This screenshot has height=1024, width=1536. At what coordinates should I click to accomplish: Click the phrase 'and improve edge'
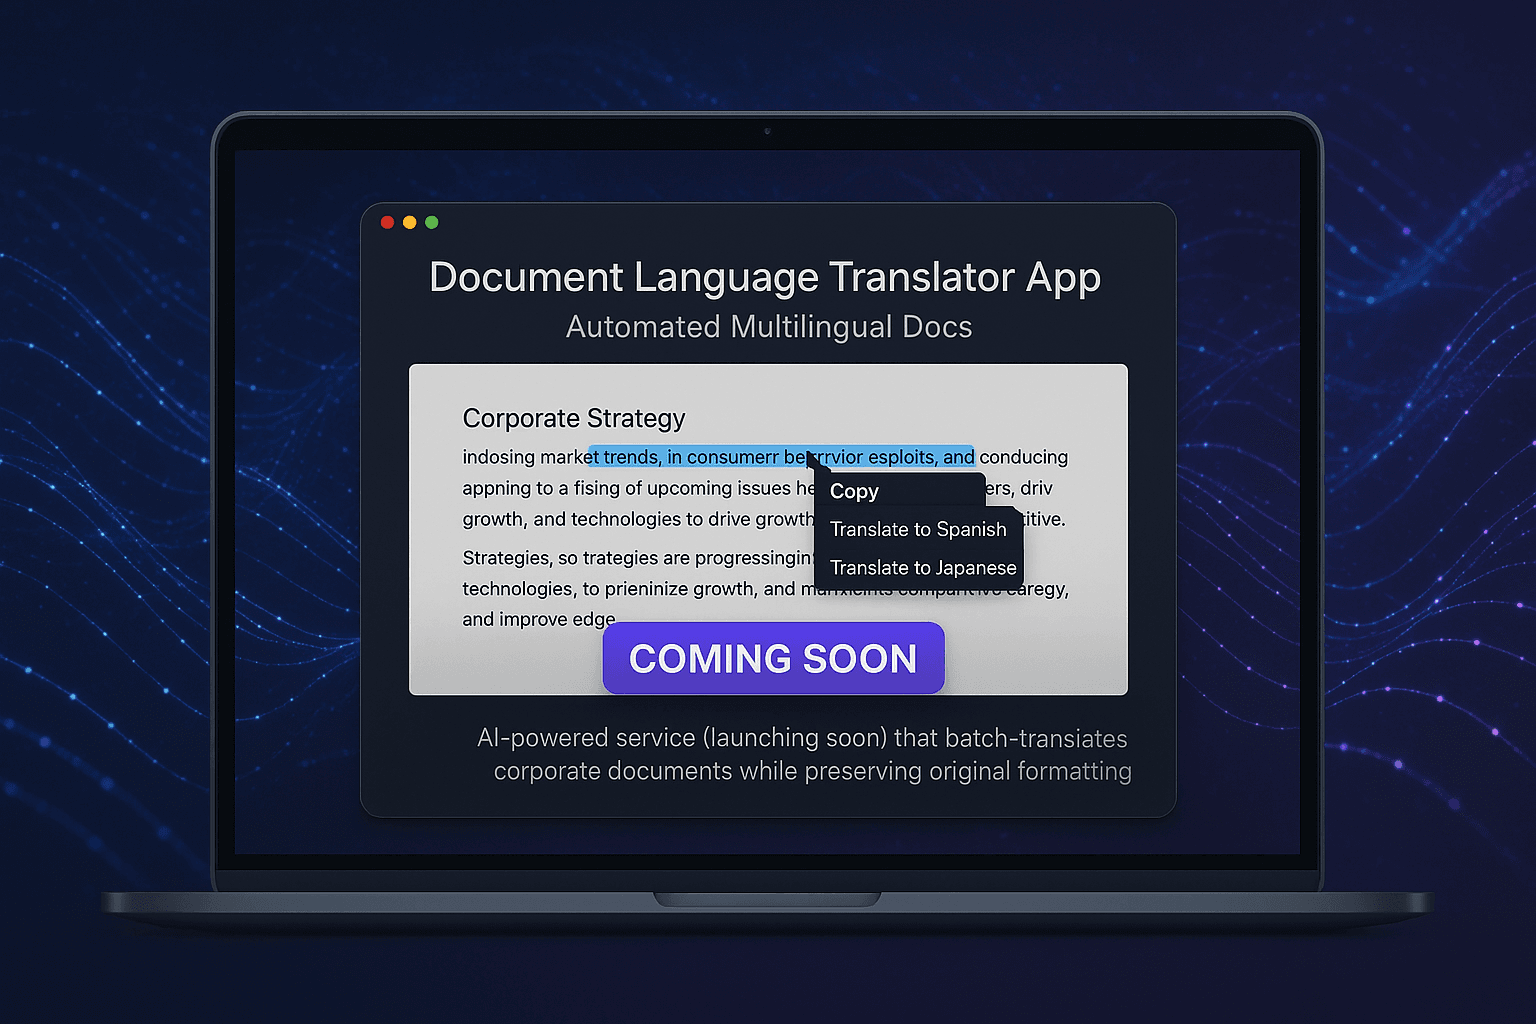click(x=539, y=618)
